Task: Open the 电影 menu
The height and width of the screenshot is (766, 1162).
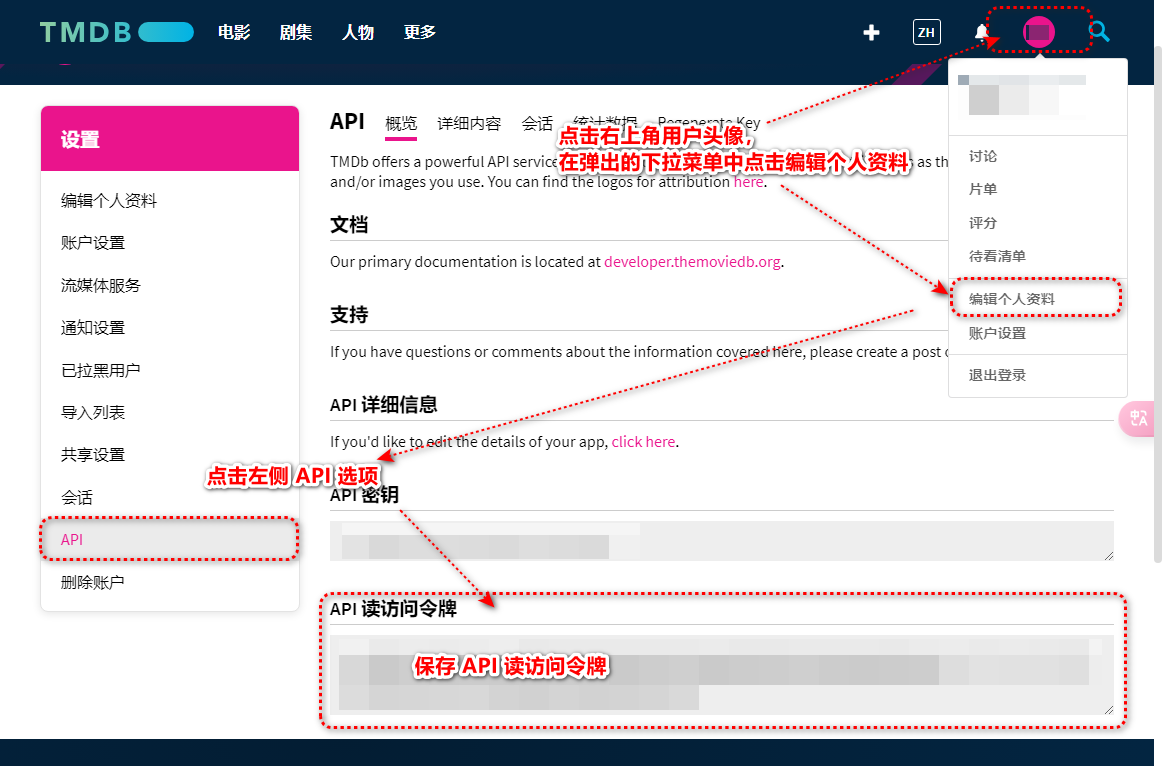Action: [234, 32]
